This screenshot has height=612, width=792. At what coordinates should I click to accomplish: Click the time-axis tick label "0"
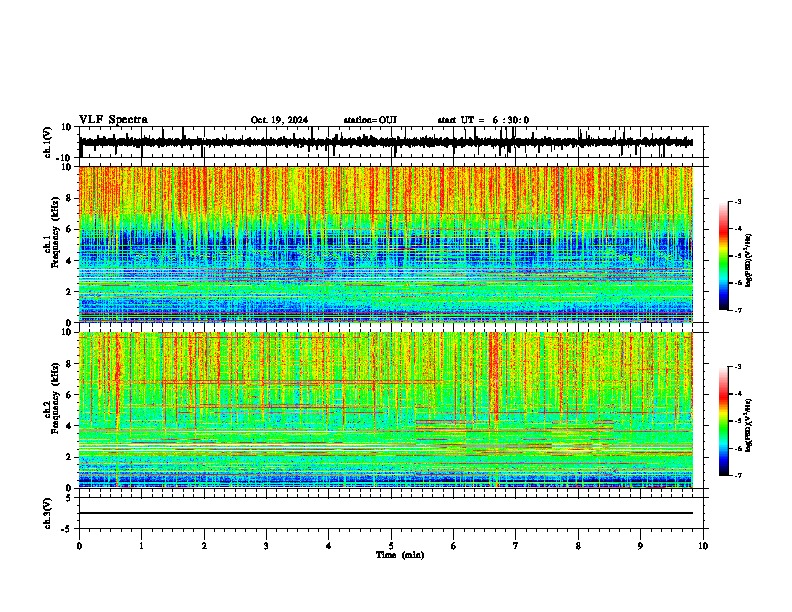(79, 546)
